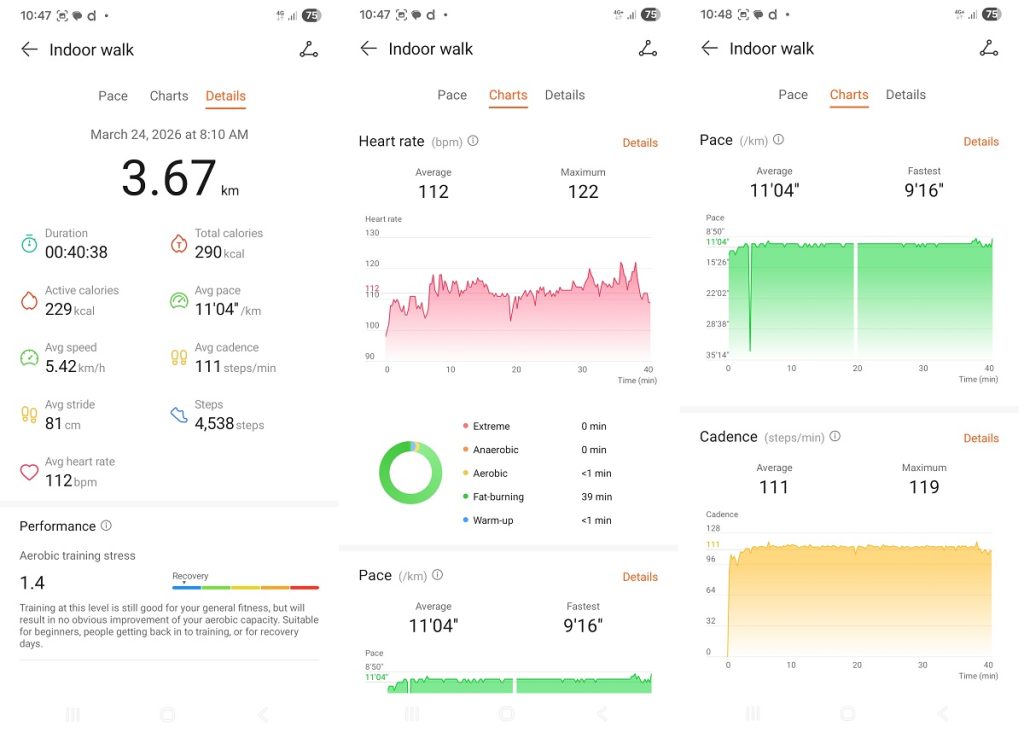Tap the info icon beside Heart rate
Screen dimensions: 1024x738
point(473,141)
